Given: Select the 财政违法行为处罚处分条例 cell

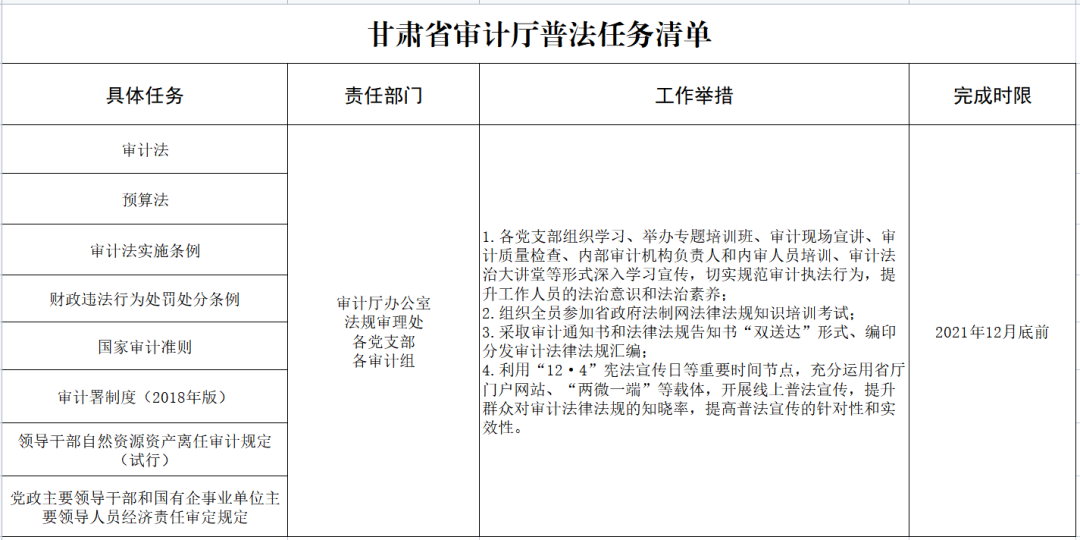Looking at the screenshot, I should pyautogui.click(x=145, y=298).
